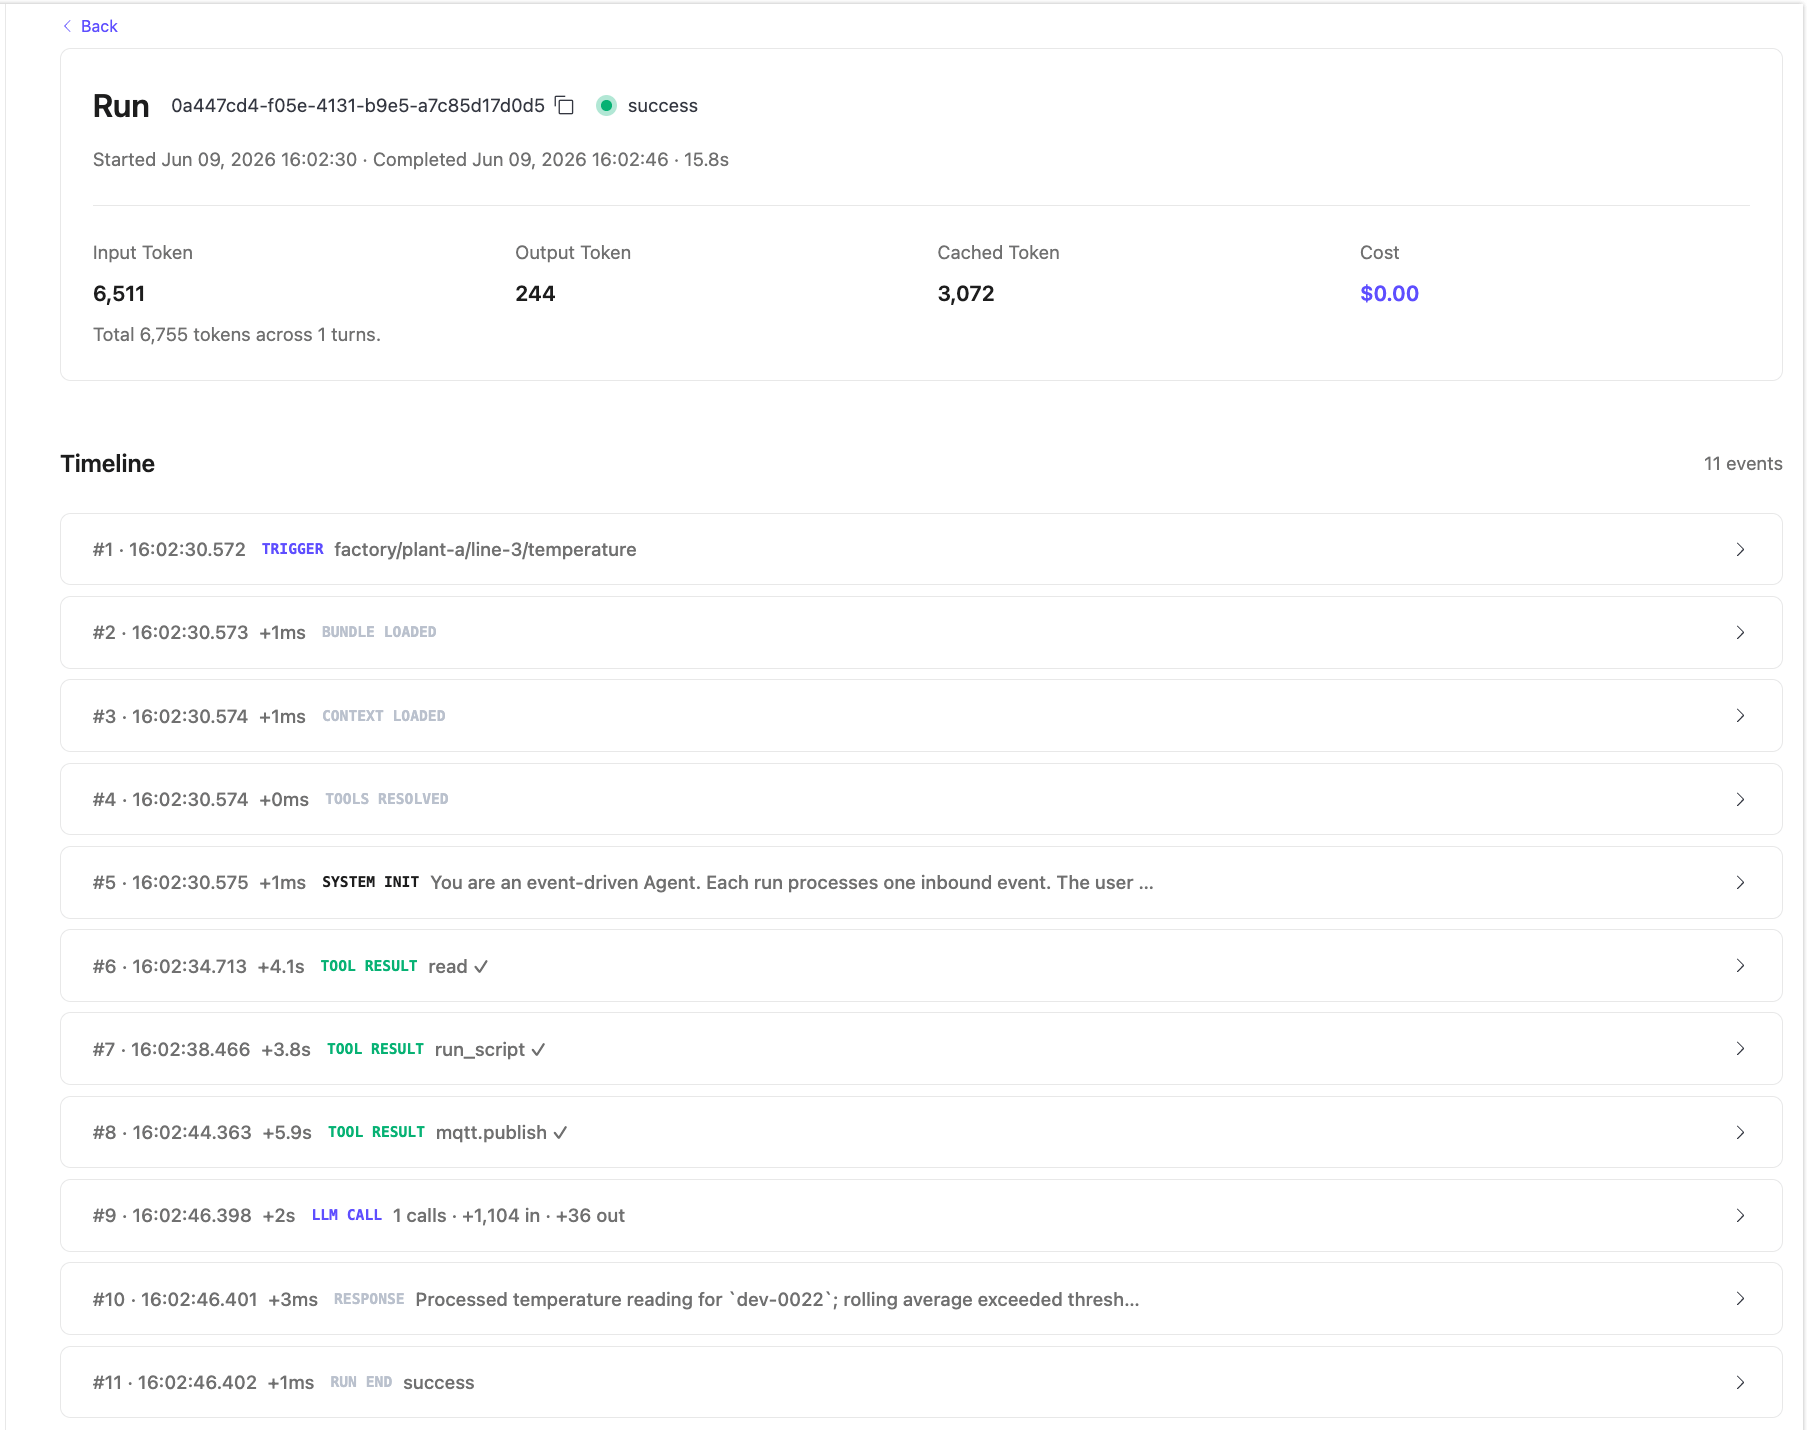
Task: Click the success status label near run ID
Action: coord(663,105)
